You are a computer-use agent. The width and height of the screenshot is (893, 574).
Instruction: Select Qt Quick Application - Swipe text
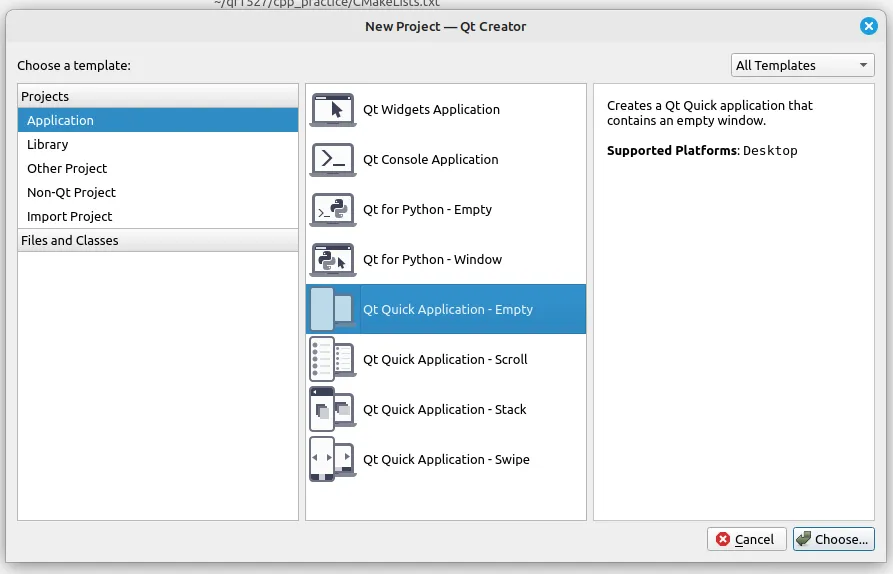(446, 459)
